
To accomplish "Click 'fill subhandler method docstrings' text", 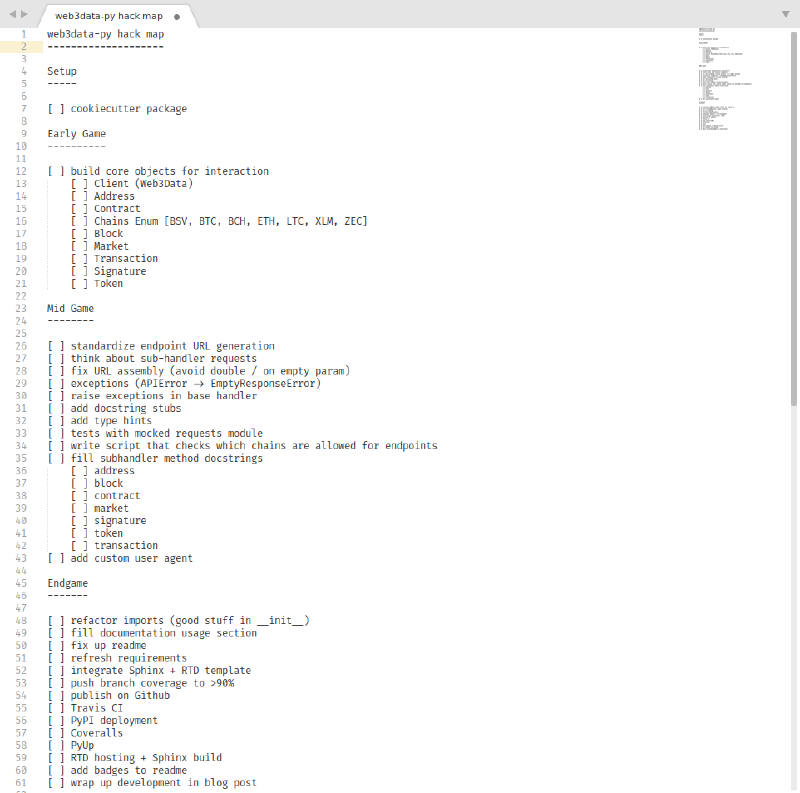I will (167, 458).
